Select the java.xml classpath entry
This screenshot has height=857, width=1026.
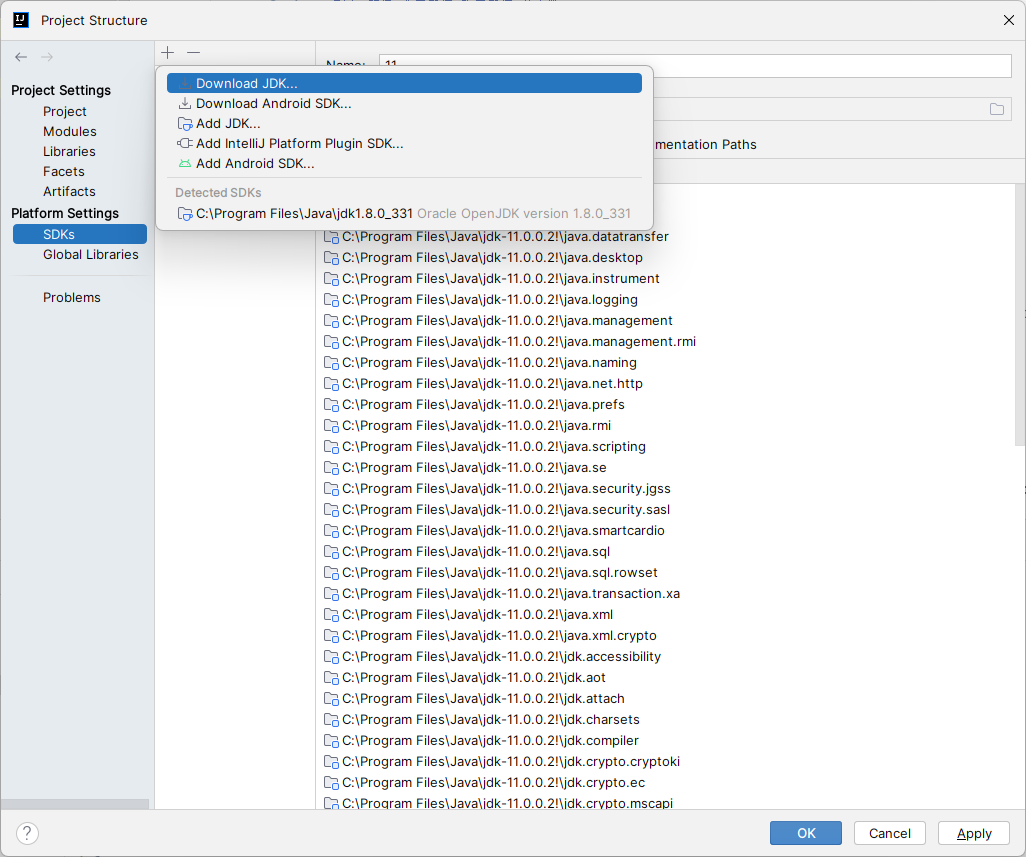[x=468, y=614]
